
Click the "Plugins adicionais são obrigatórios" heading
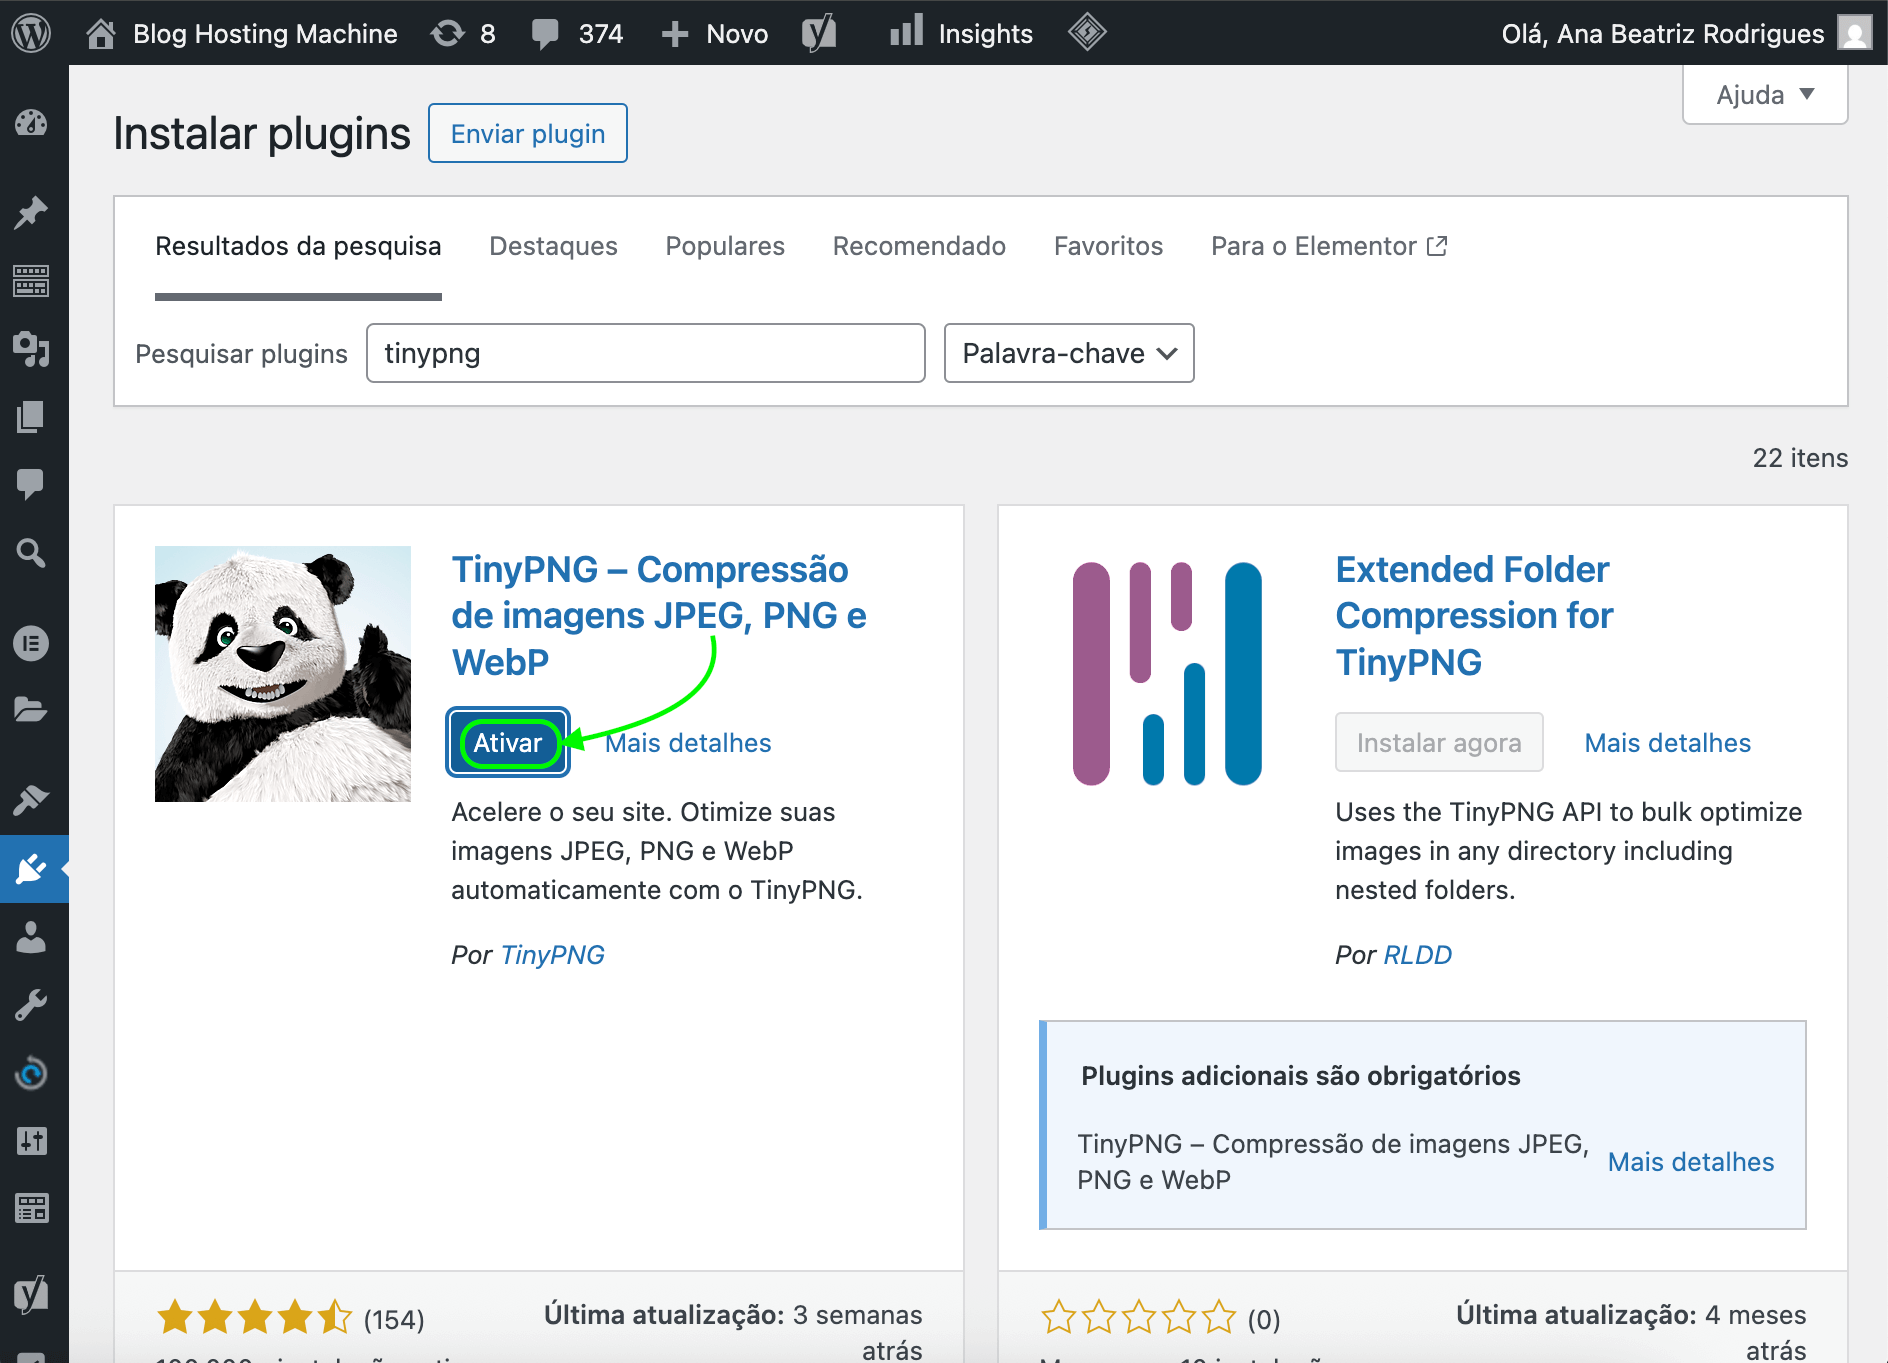click(x=1300, y=1076)
